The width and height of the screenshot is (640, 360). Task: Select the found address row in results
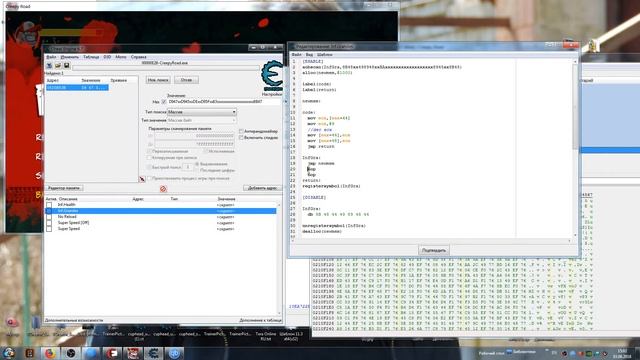click(x=77, y=88)
